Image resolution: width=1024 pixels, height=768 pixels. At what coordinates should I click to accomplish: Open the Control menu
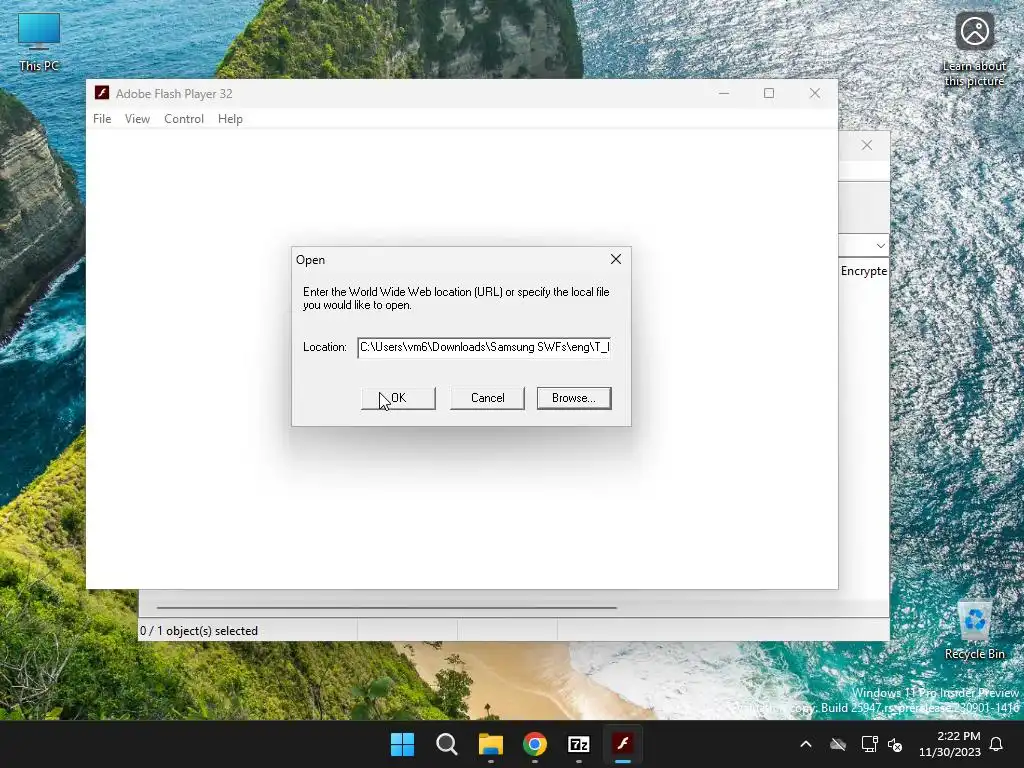point(184,119)
